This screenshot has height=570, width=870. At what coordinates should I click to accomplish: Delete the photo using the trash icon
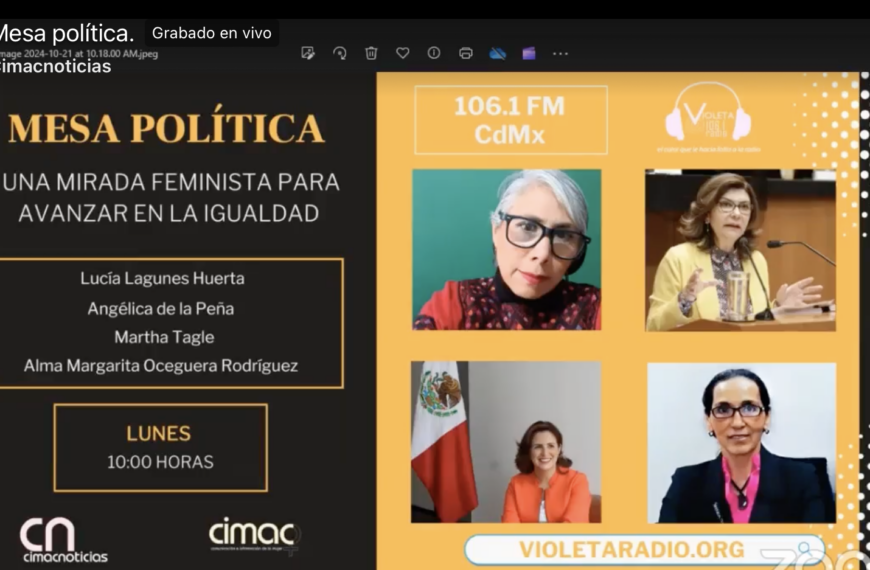tap(371, 53)
